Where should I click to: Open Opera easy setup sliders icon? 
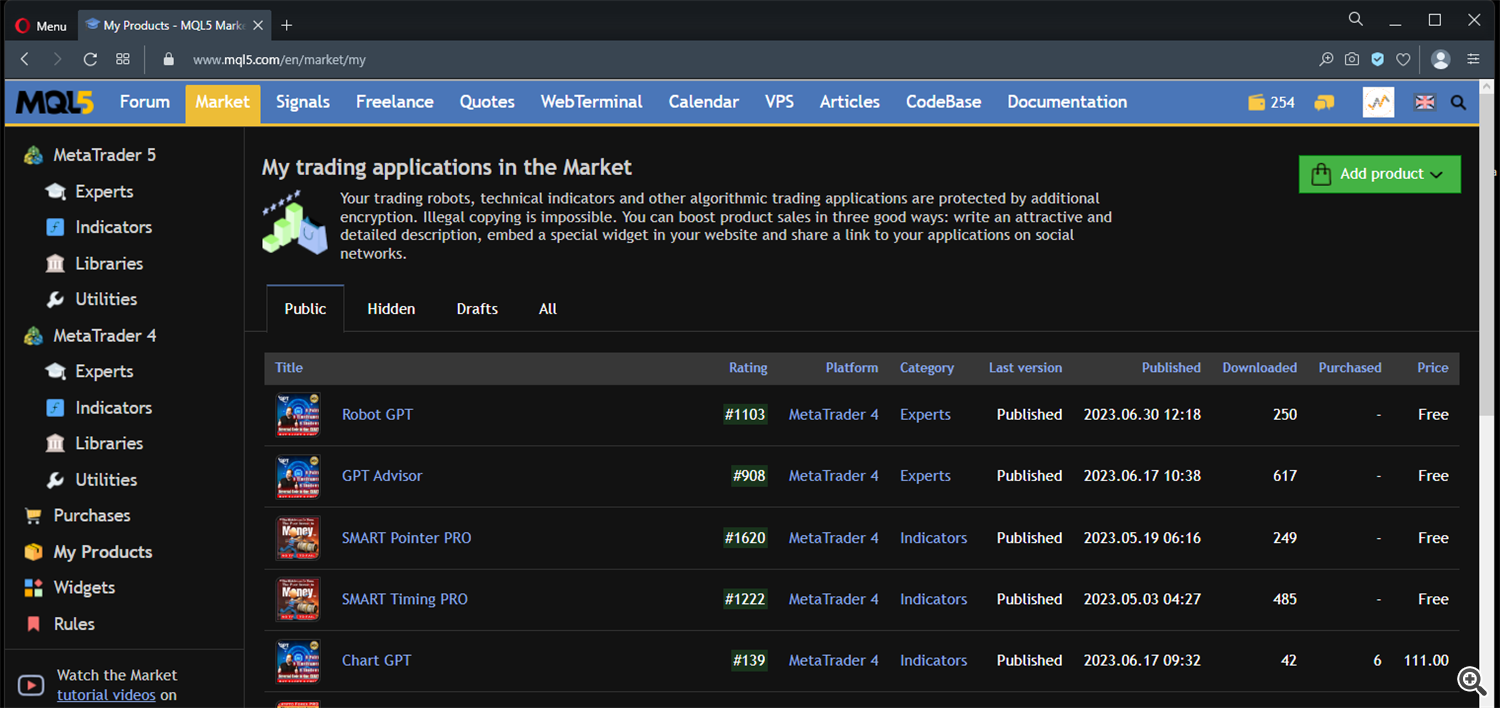pos(1473,59)
